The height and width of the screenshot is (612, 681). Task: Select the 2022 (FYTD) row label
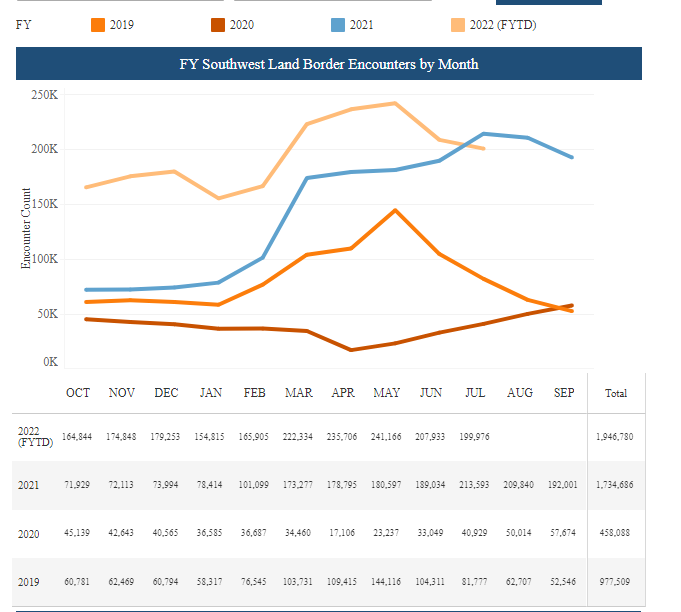(34, 436)
